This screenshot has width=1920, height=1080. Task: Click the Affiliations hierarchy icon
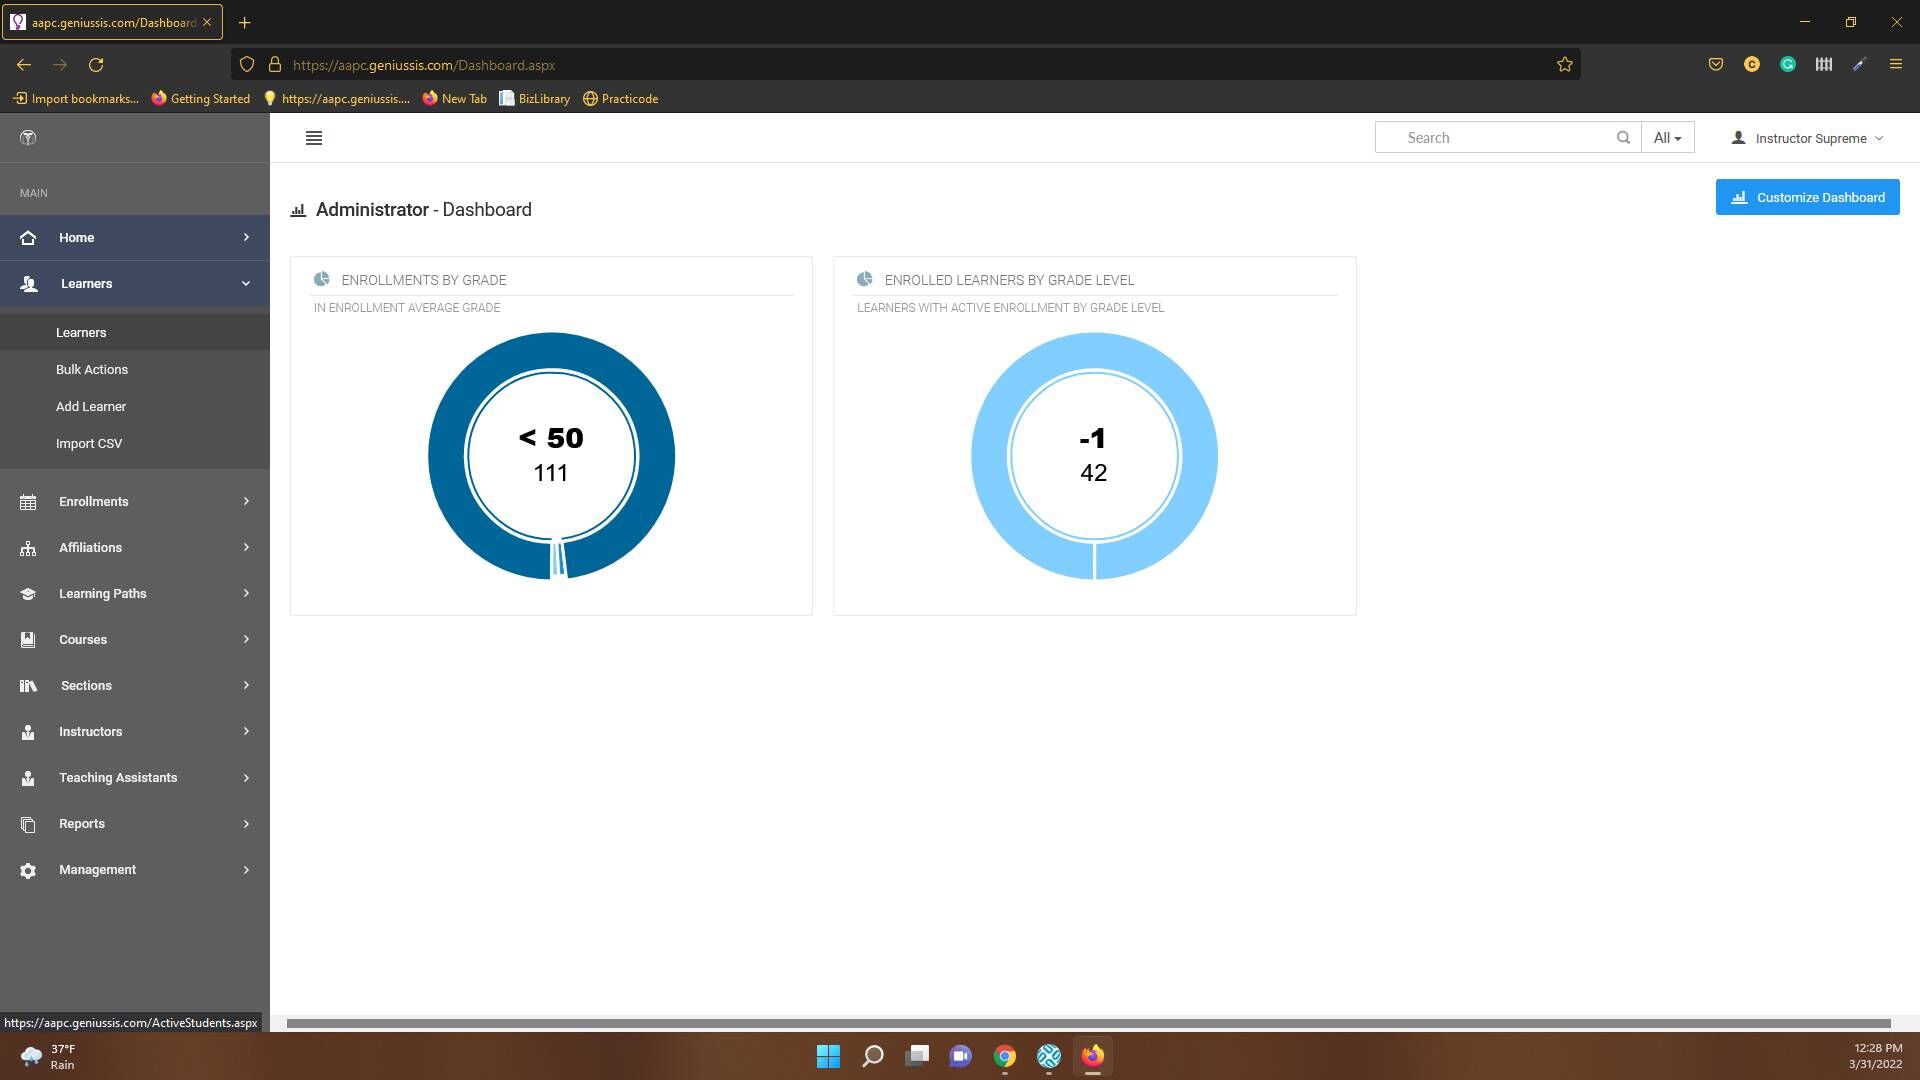pyautogui.click(x=28, y=548)
